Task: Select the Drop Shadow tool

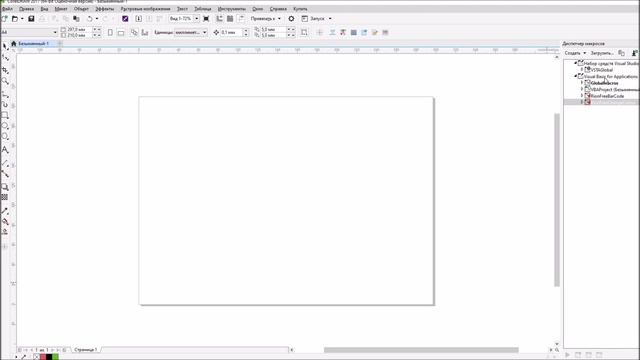Action: pyautogui.click(x=5, y=187)
